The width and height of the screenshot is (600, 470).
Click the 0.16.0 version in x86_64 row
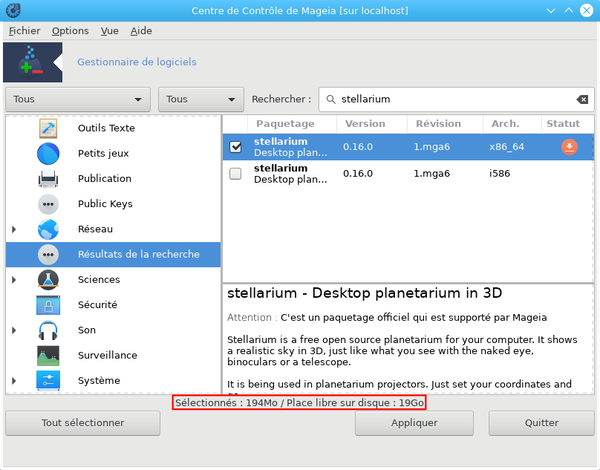358,147
